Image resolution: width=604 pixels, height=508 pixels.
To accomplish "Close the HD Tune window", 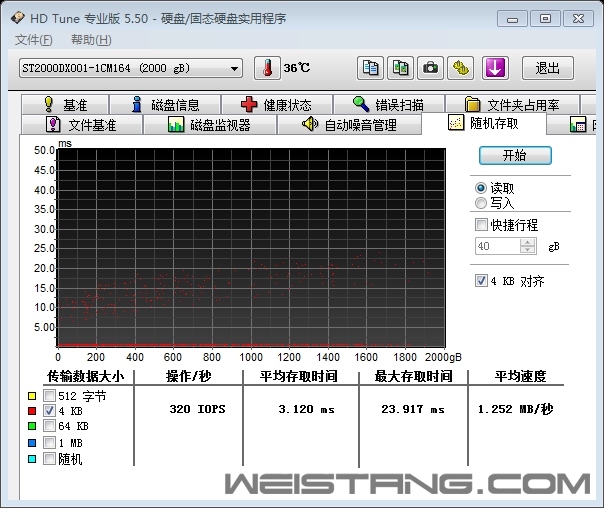I will click(578, 18).
